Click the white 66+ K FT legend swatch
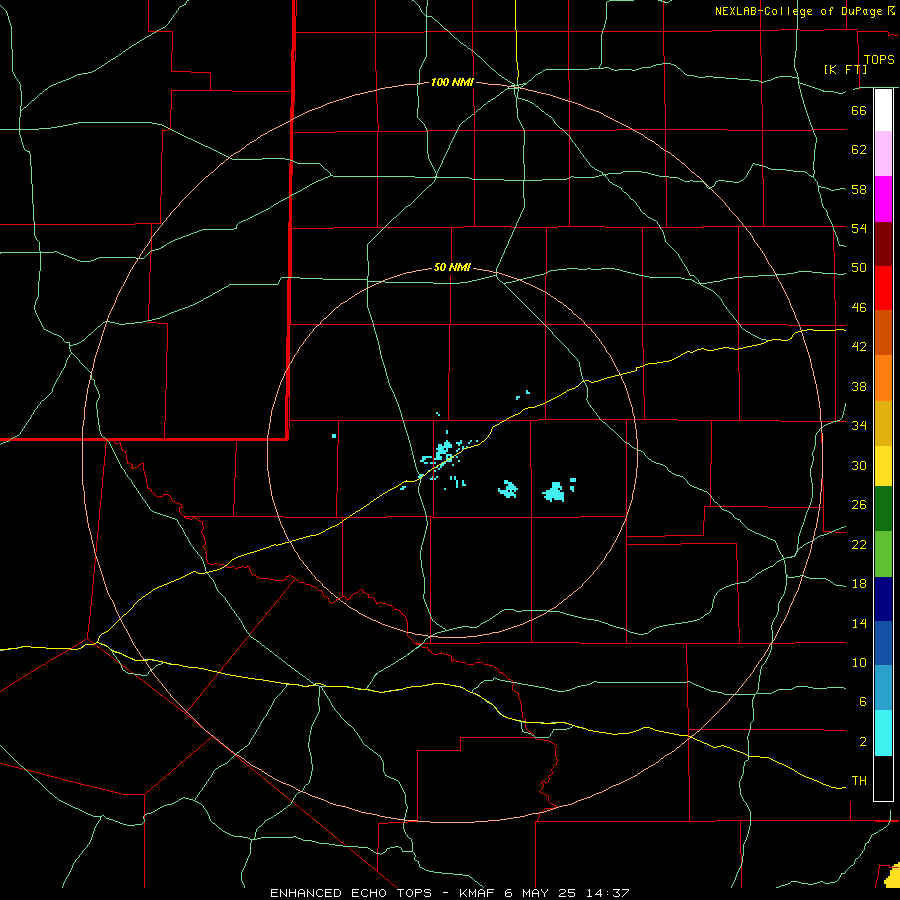The height and width of the screenshot is (900, 900). tap(883, 110)
